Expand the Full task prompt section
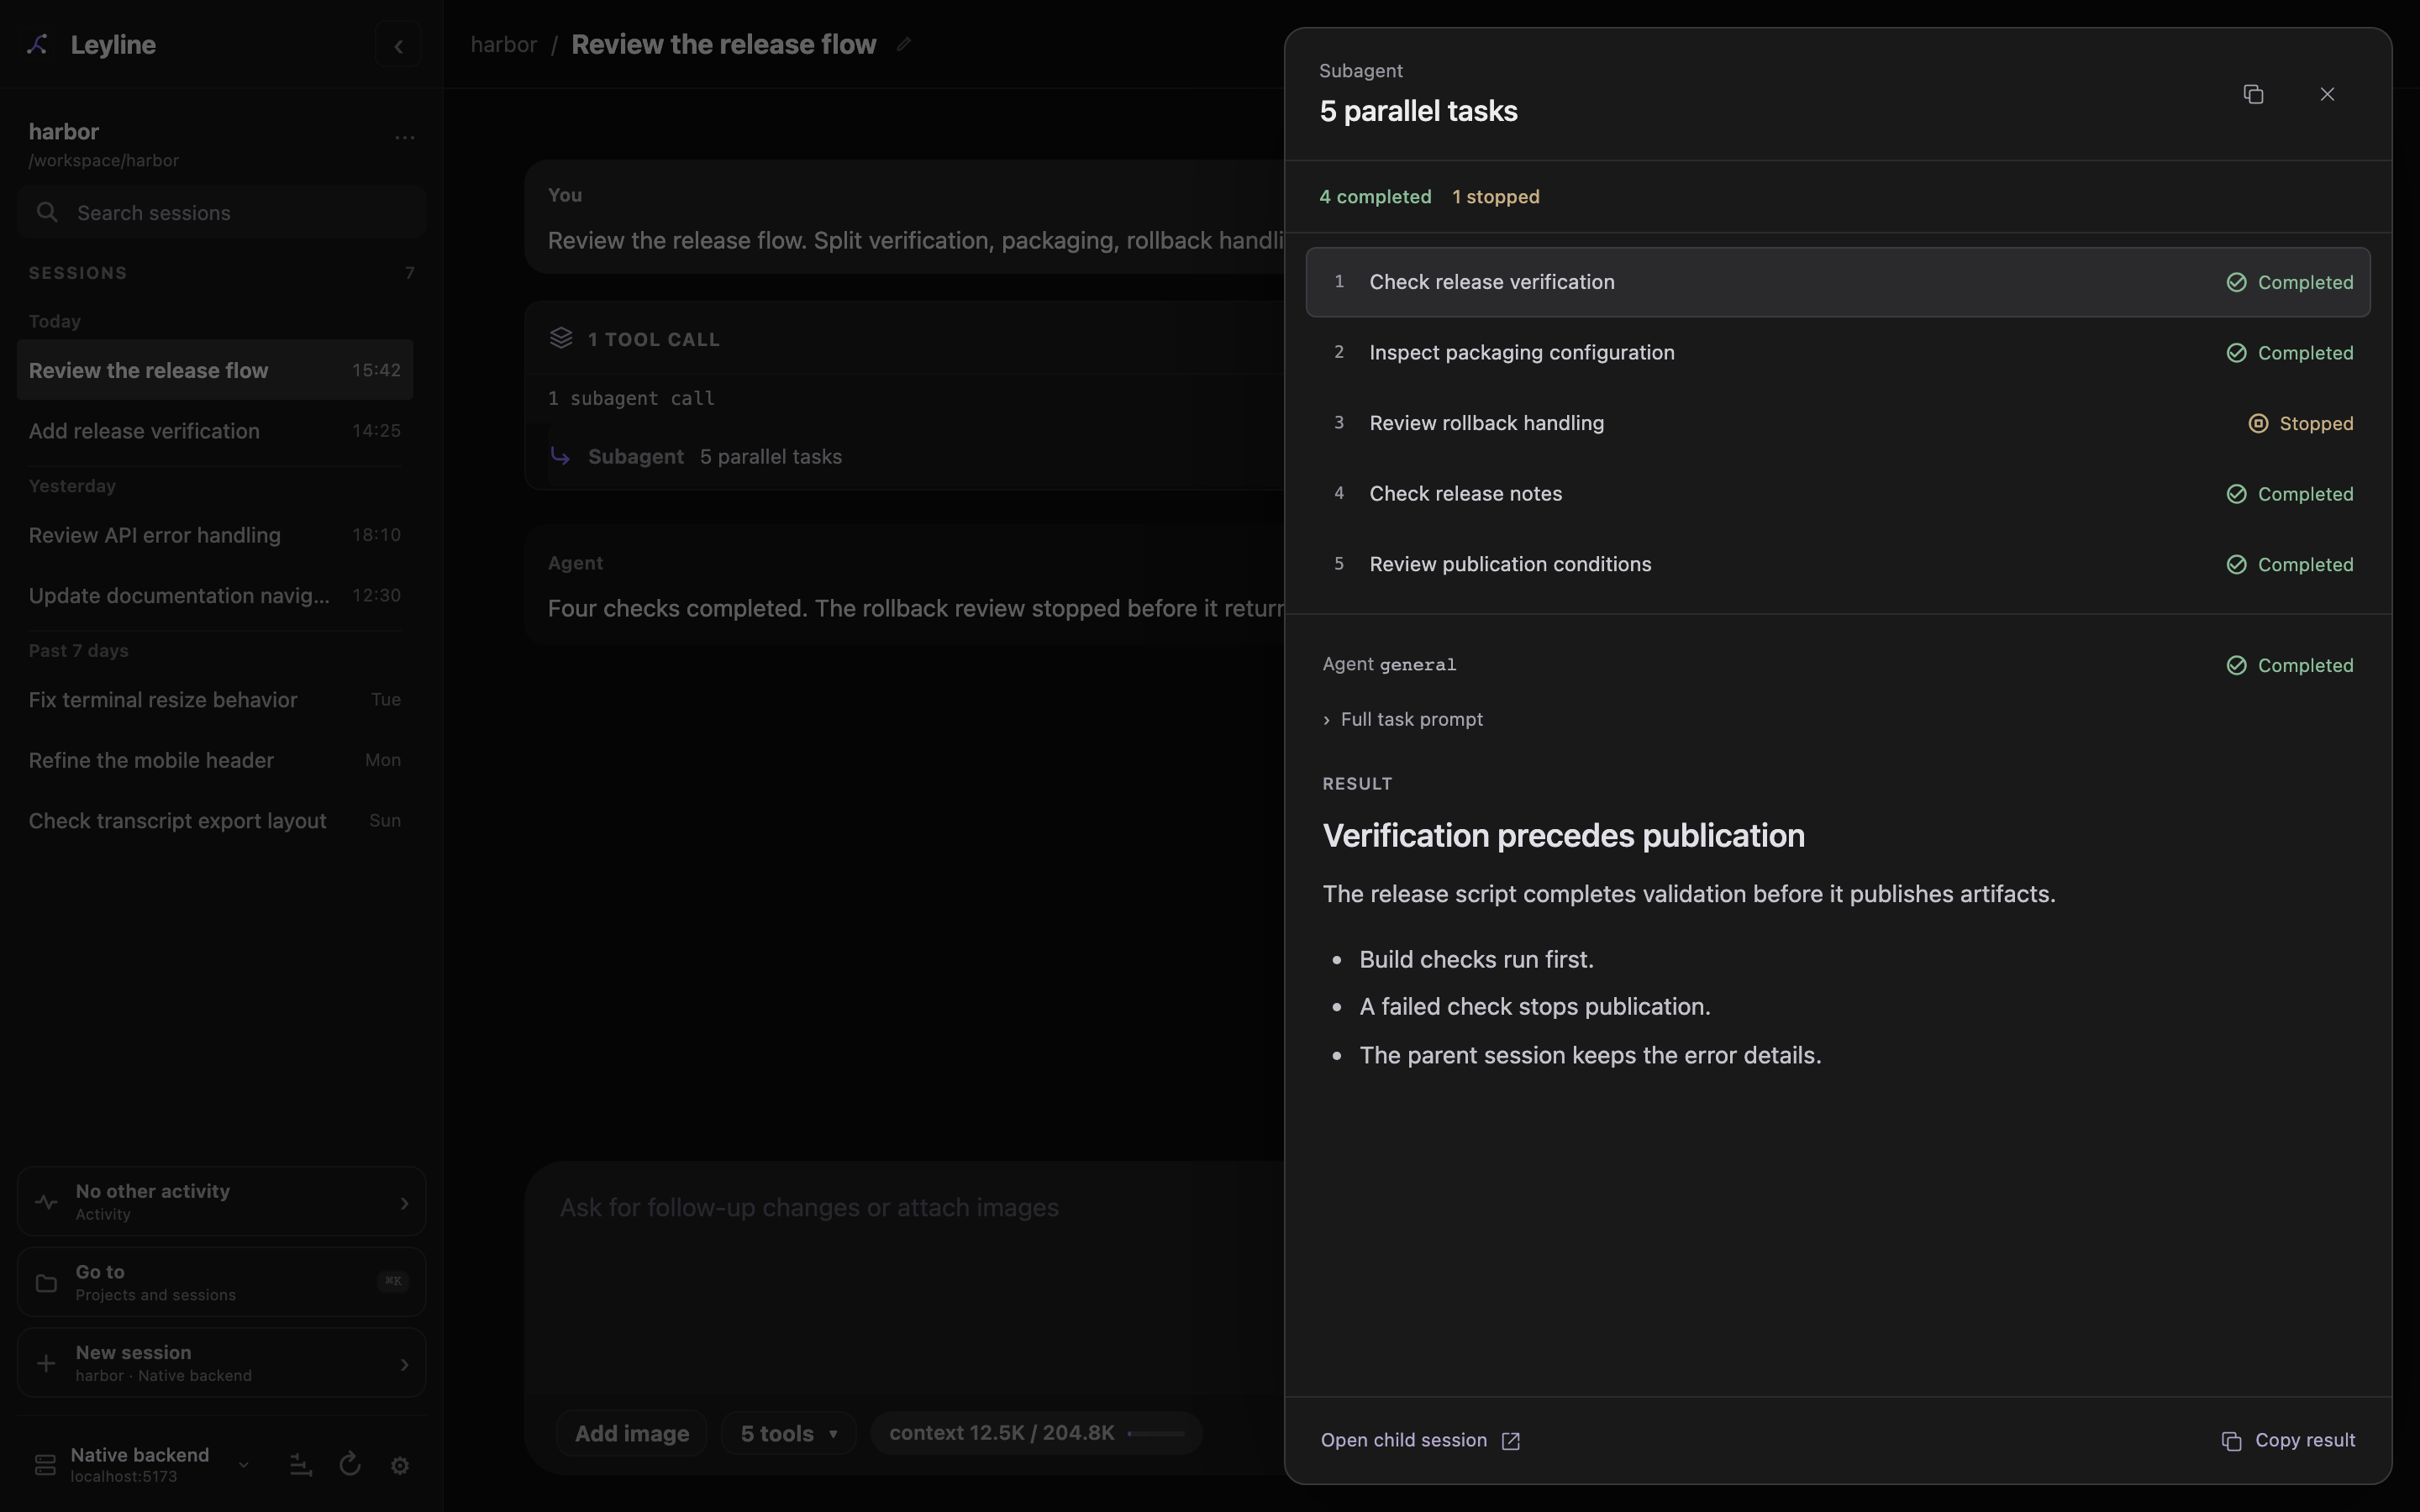Screen dimensions: 2420x1512 [1403, 719]
